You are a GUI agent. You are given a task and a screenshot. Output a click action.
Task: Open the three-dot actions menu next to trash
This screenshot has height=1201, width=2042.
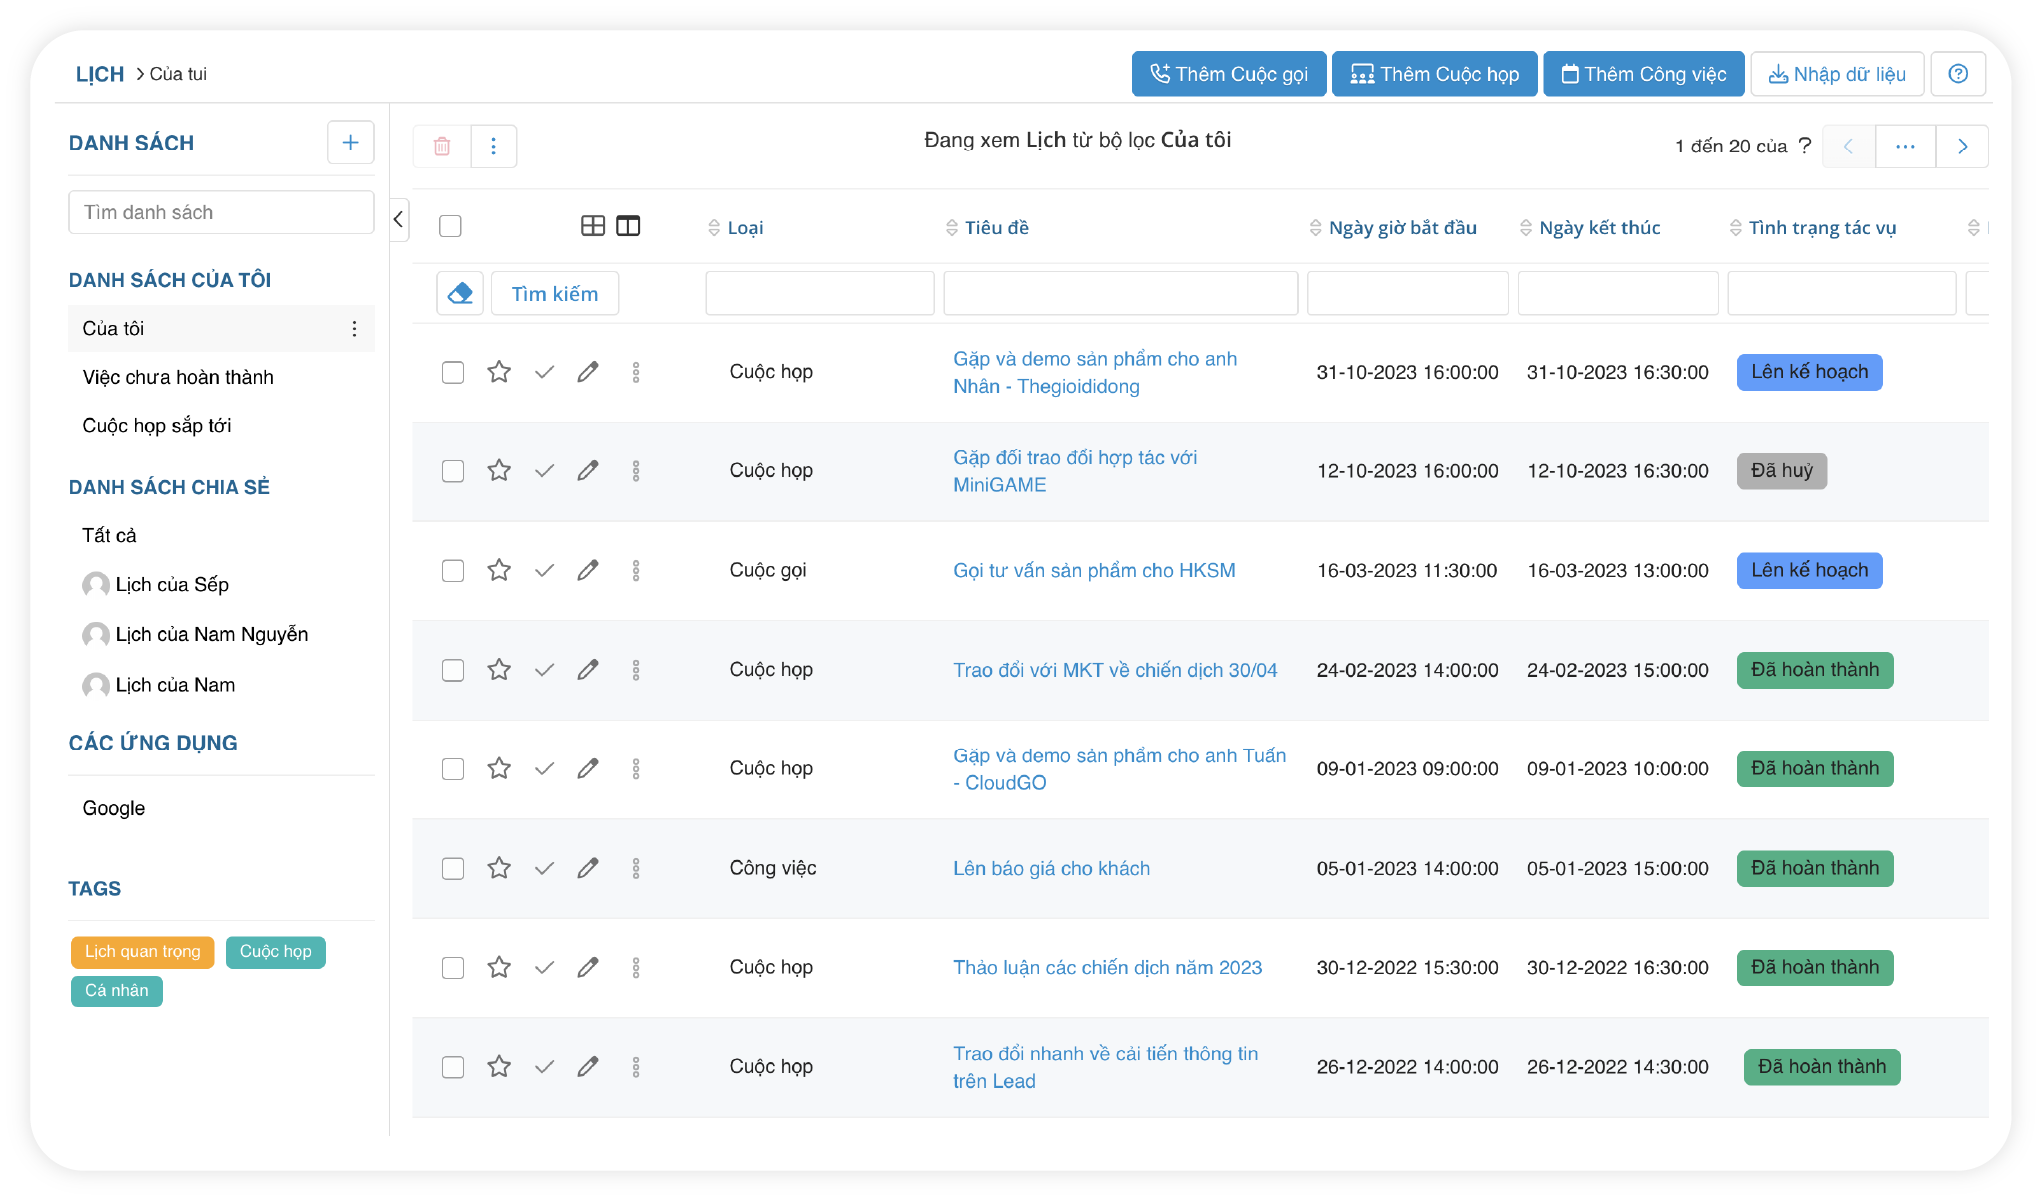click(494, 147)
